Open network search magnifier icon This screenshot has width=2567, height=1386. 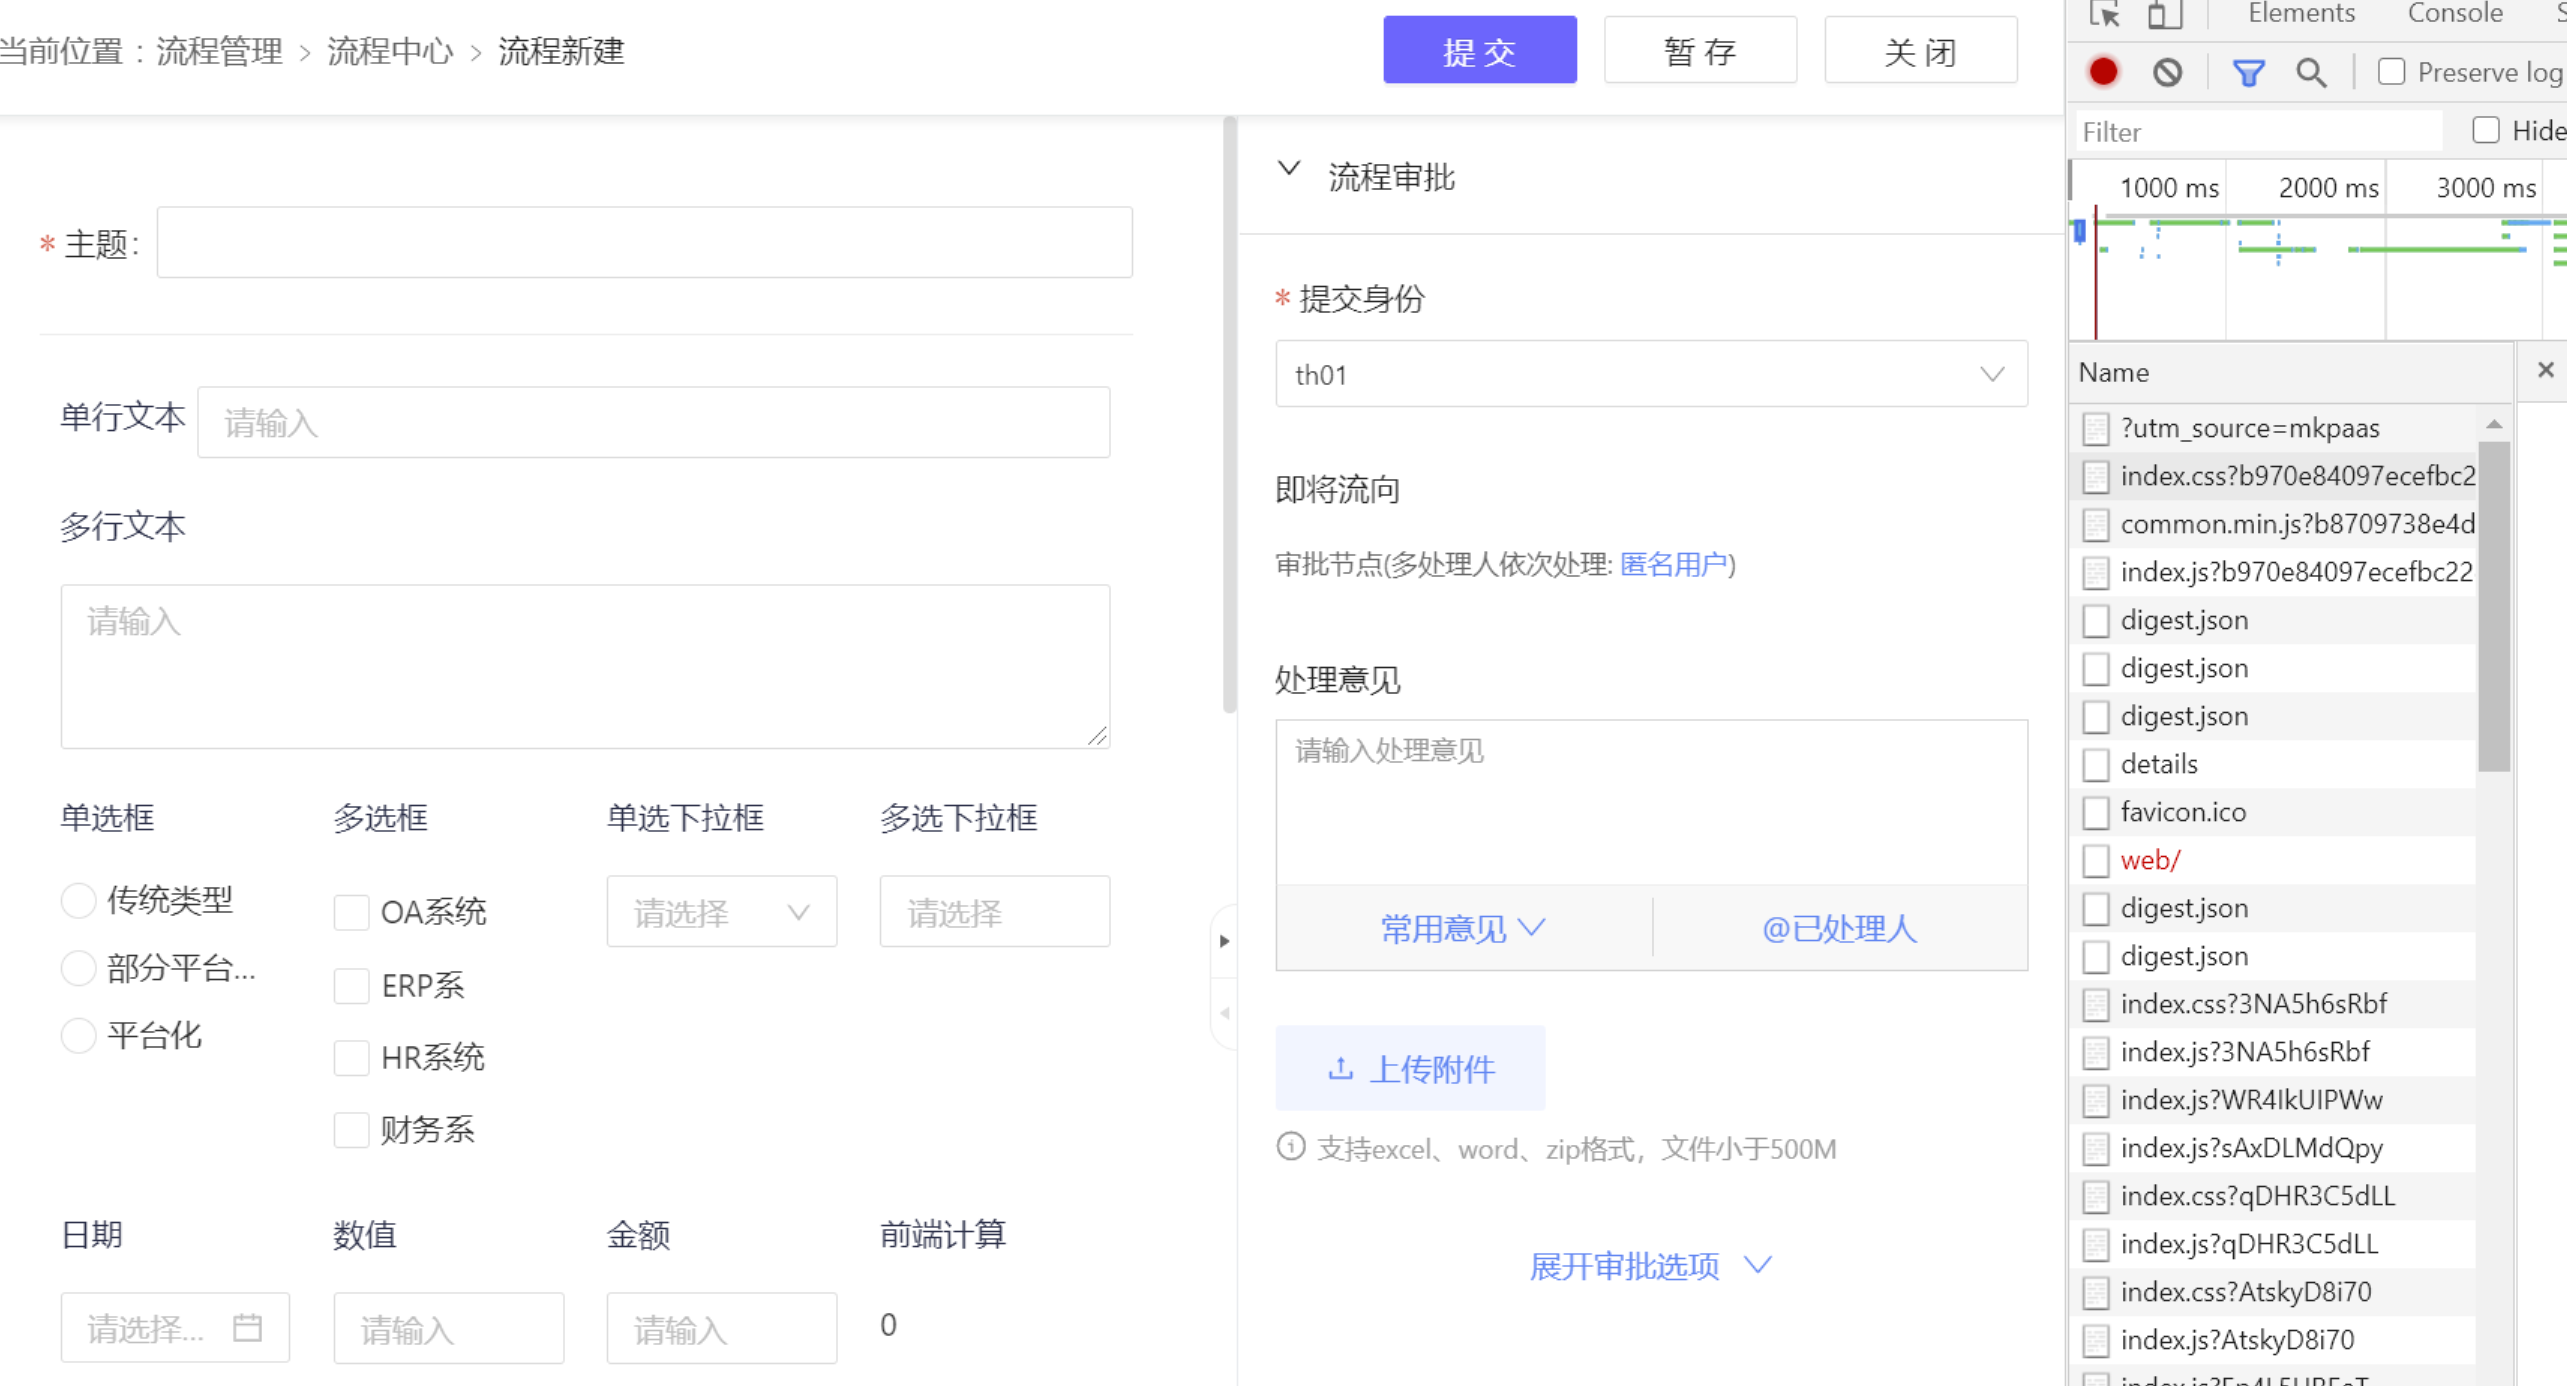(x=2310, y=72)
